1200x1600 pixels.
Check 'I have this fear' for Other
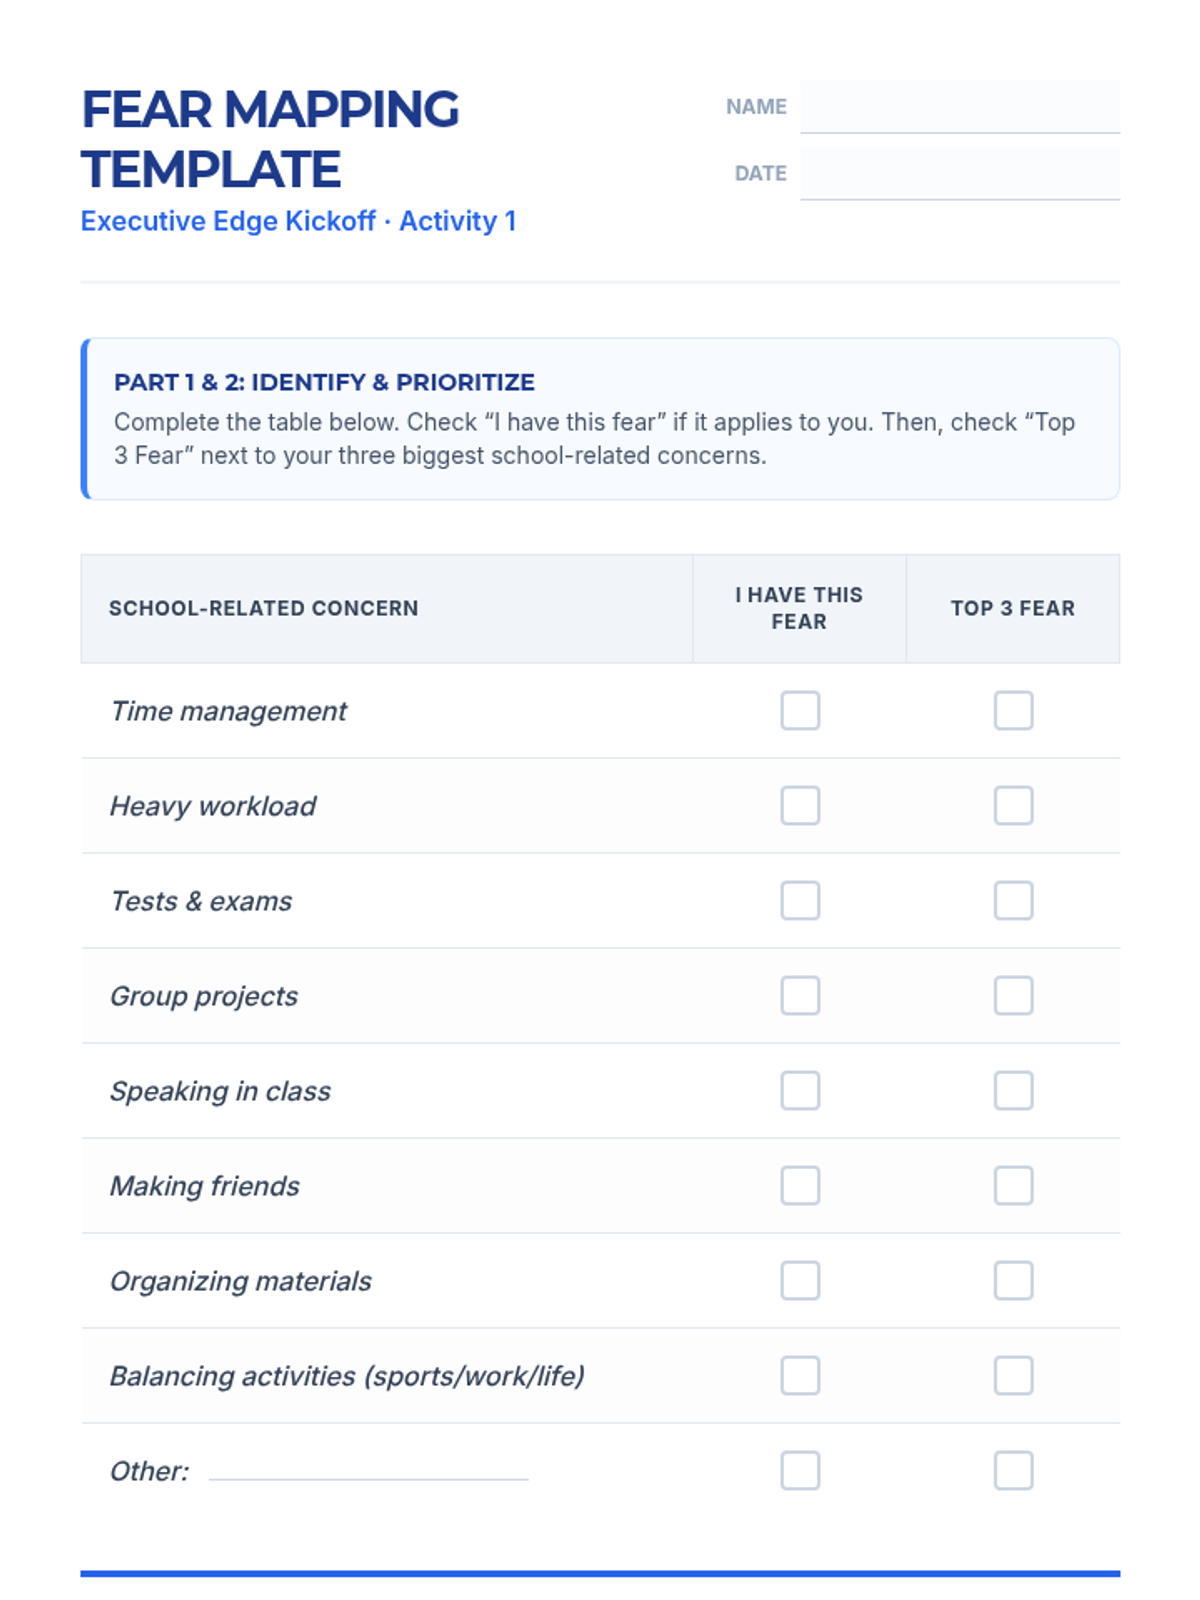pos(800,1471)
